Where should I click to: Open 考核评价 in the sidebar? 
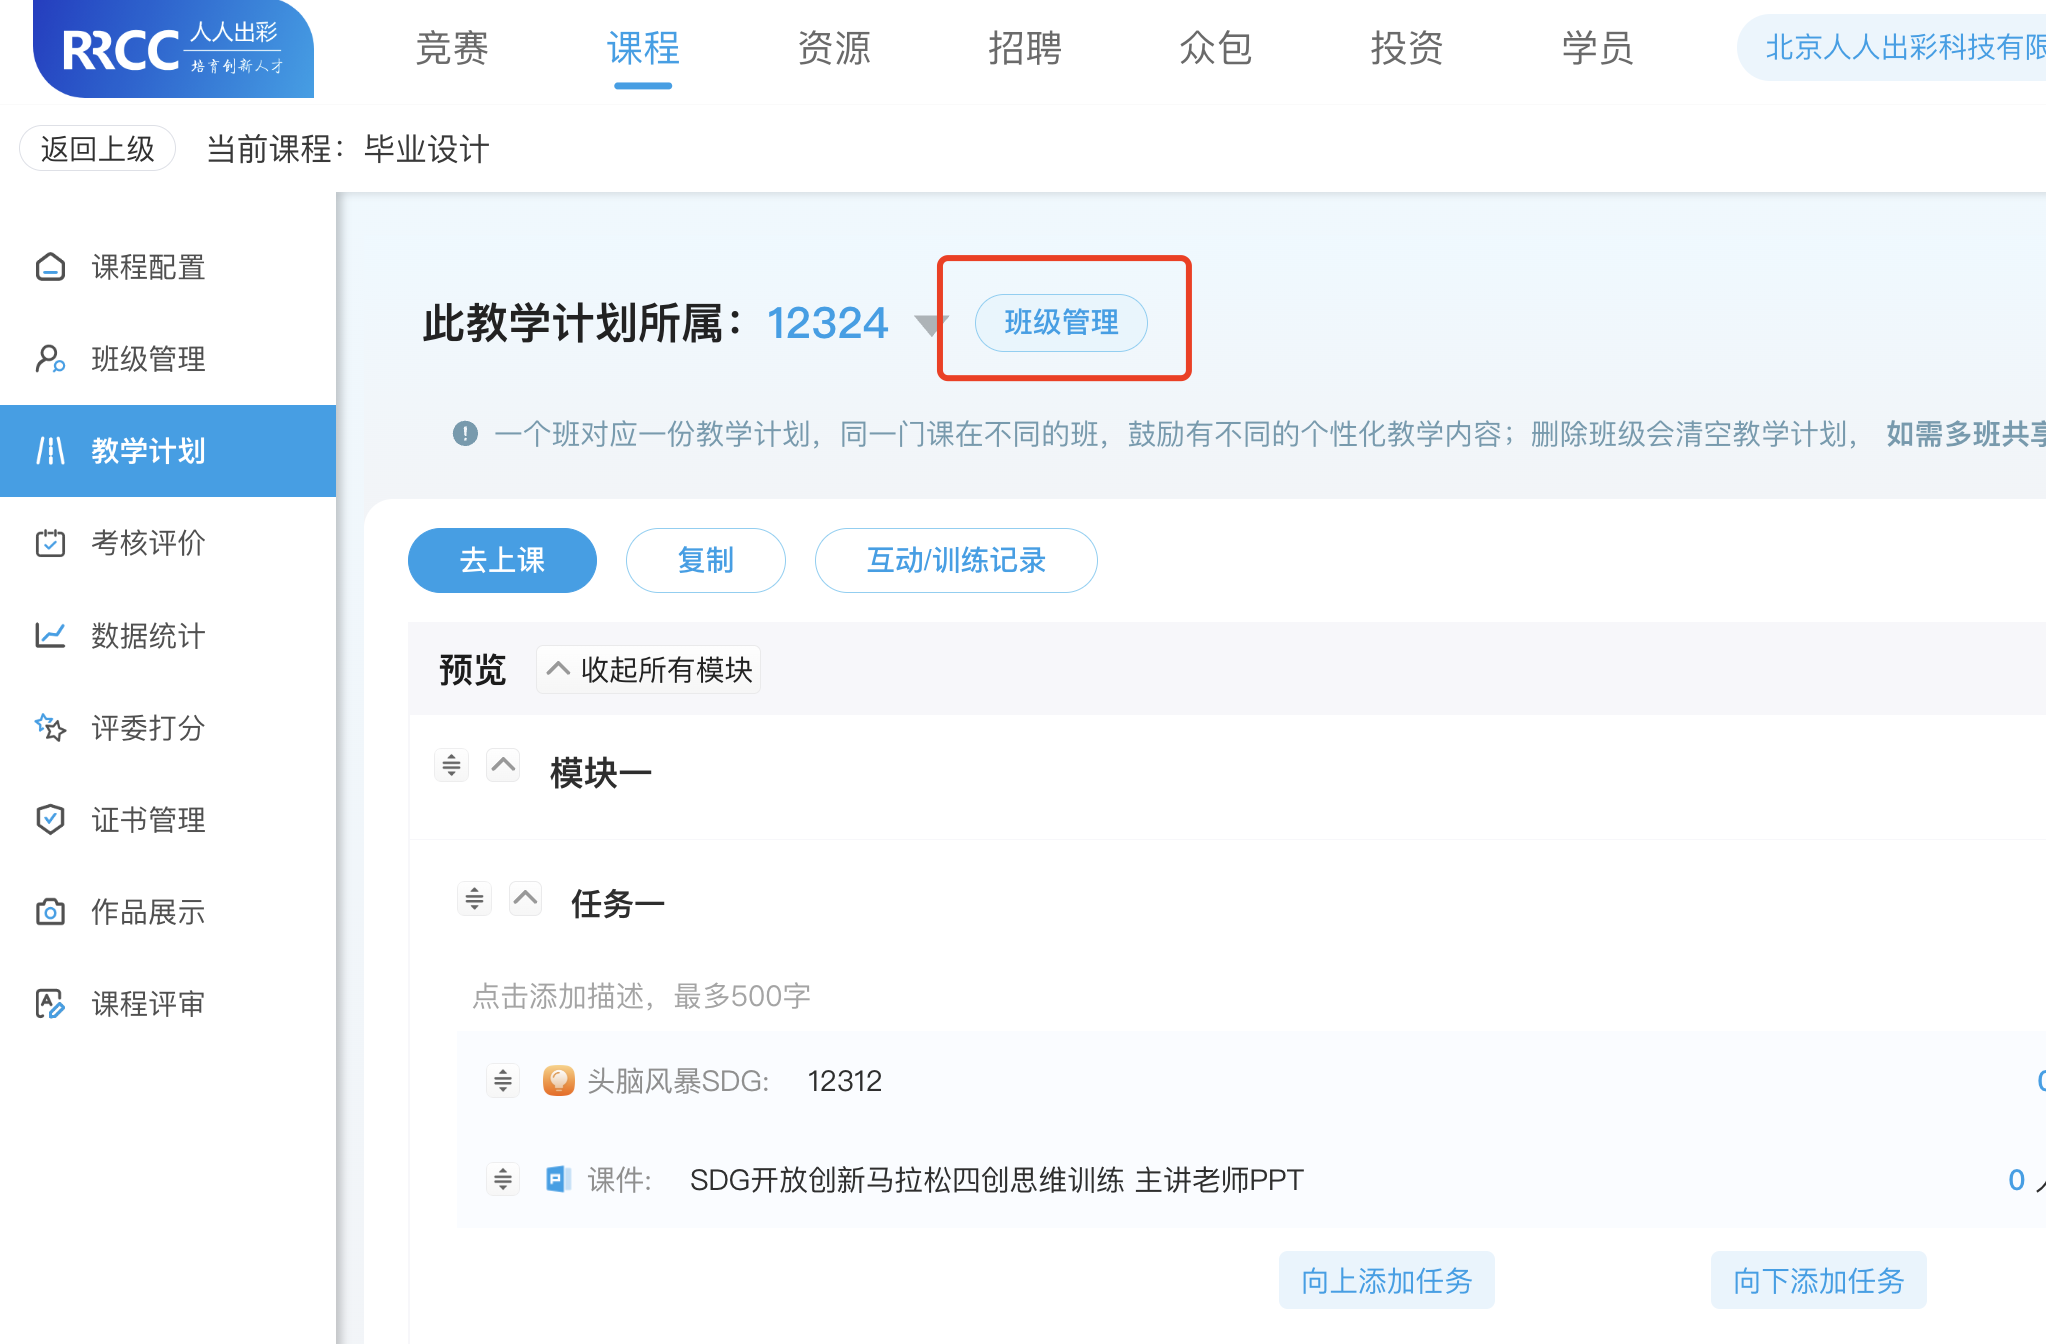[149, 544]
